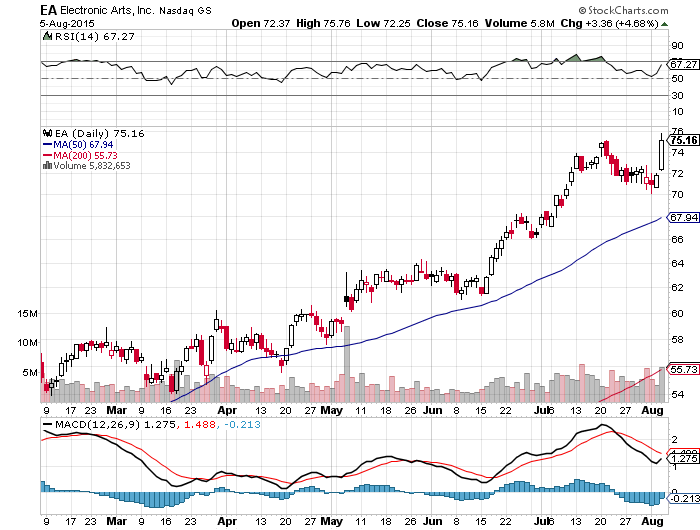
Task: Click the Open 72.37 value
Action: click(261, 23)
